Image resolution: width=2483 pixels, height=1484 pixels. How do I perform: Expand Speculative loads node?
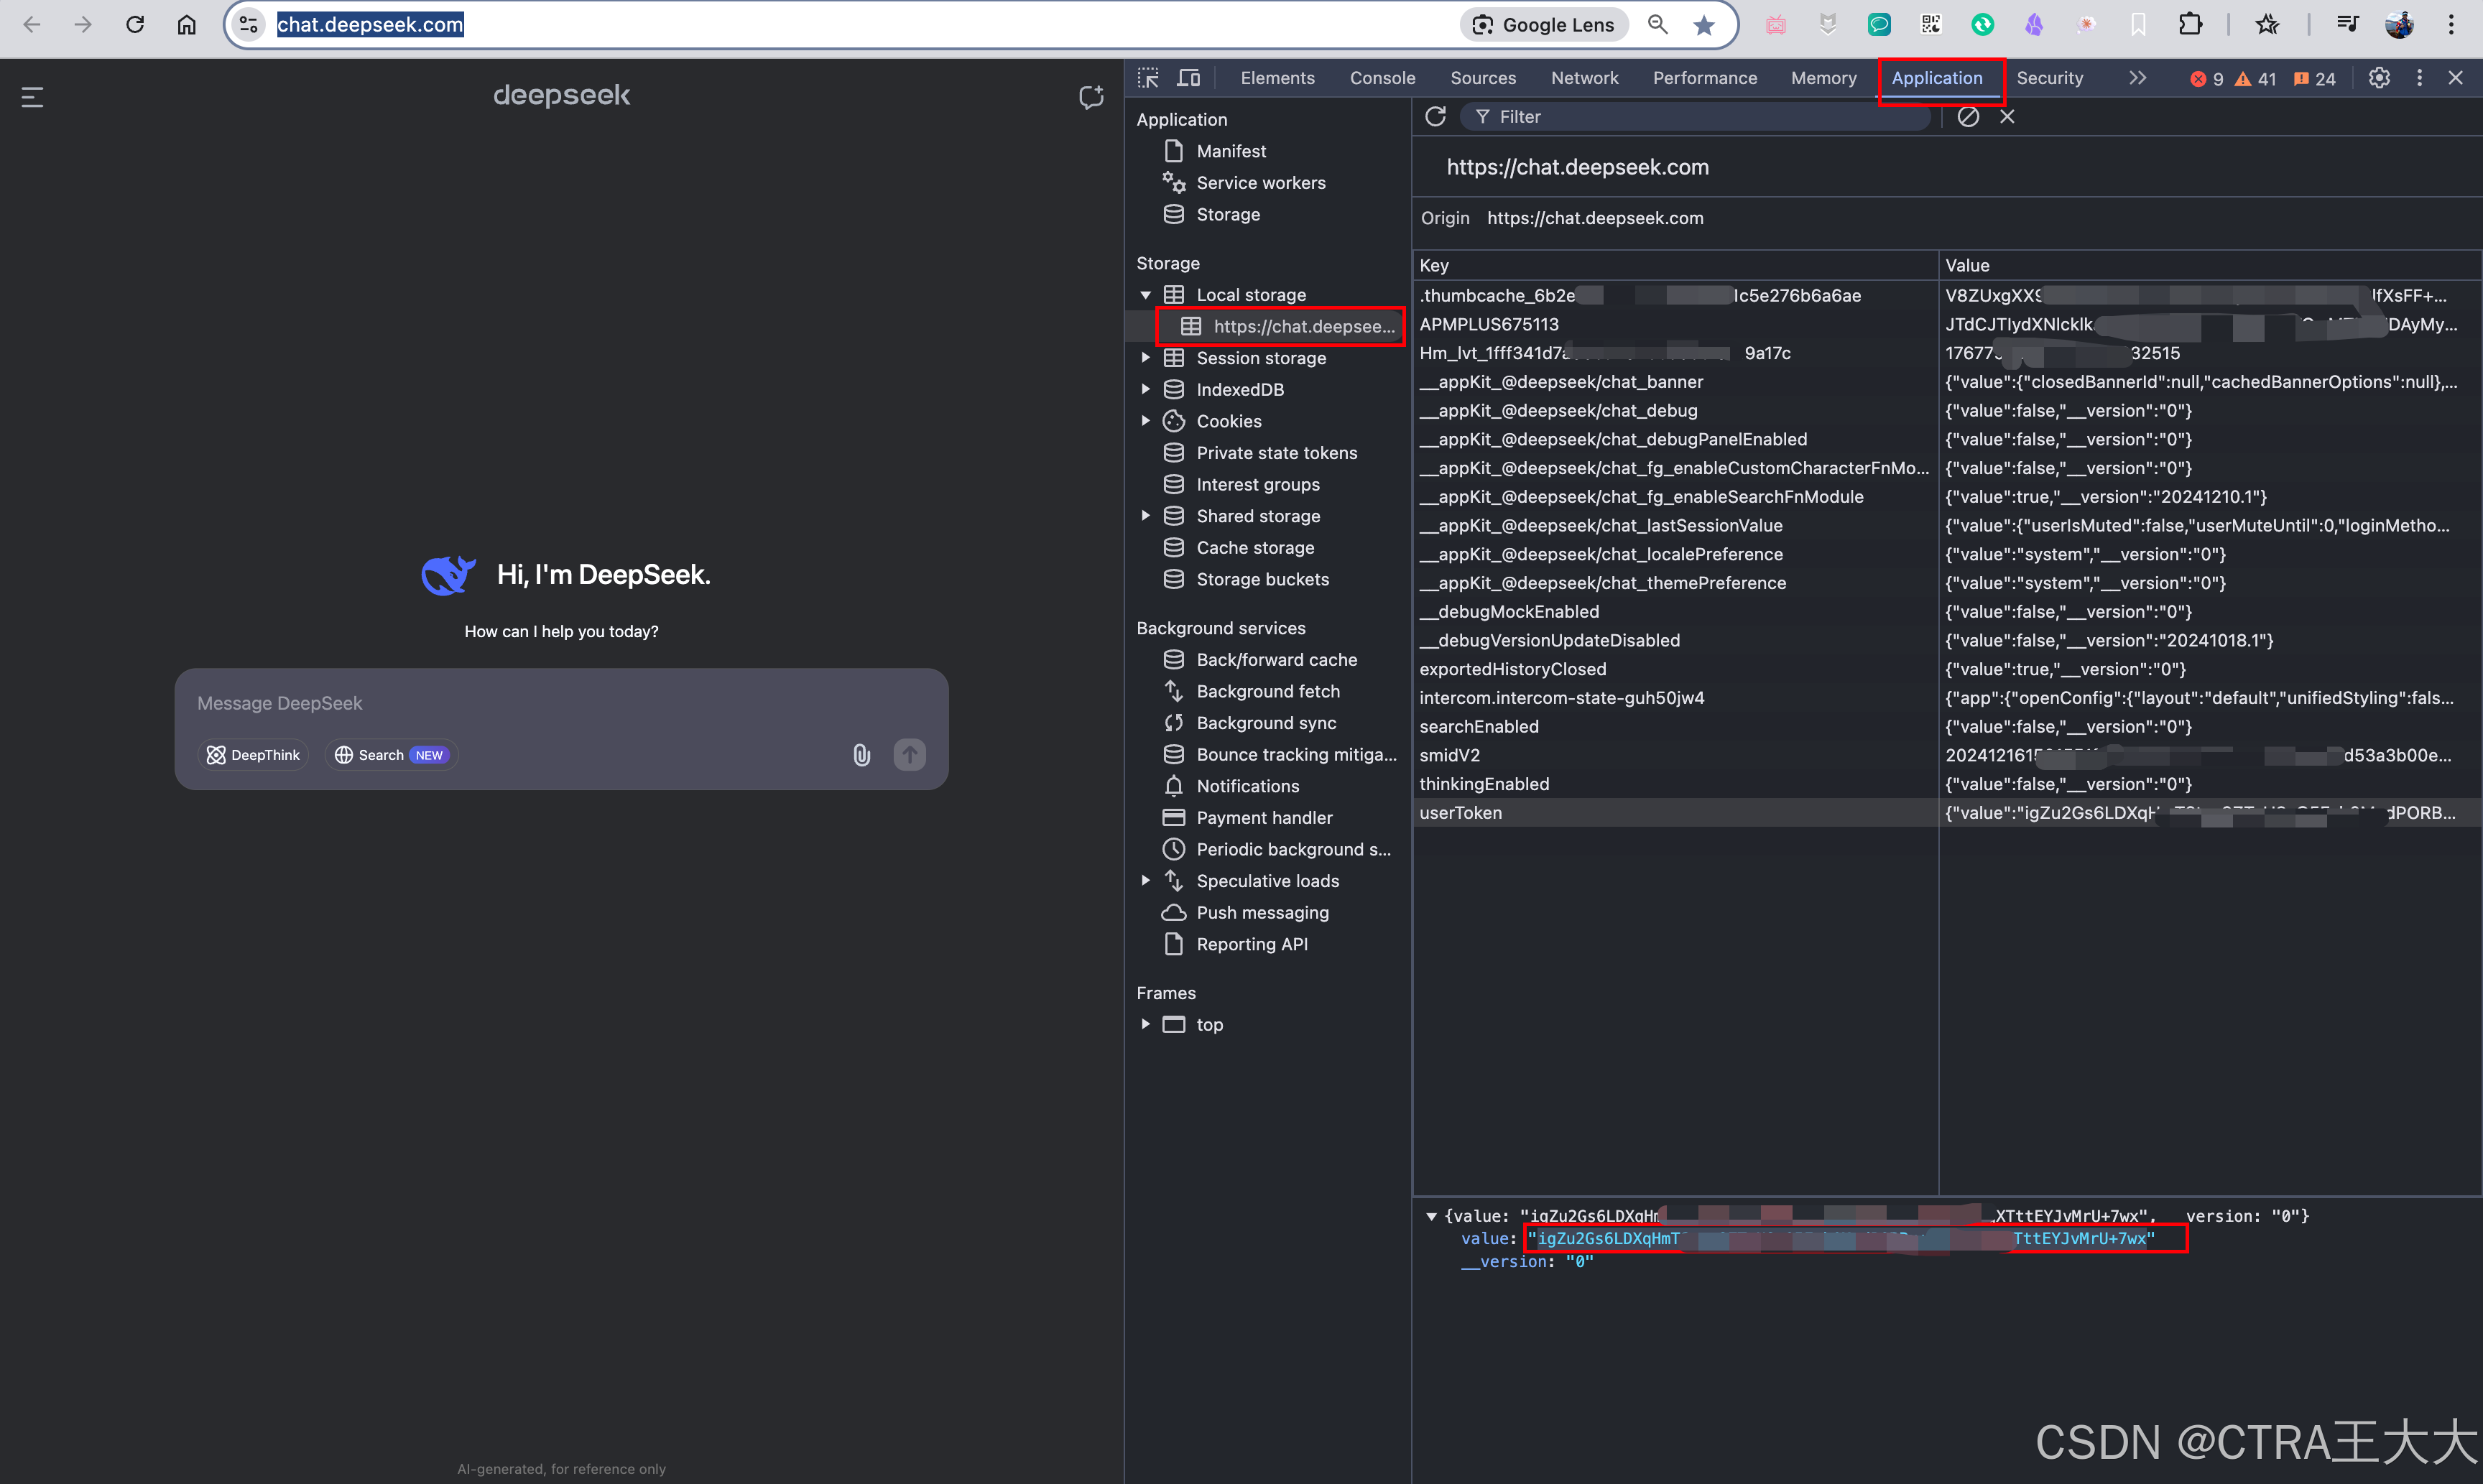pyautogui.click(x=1146, y=881)
